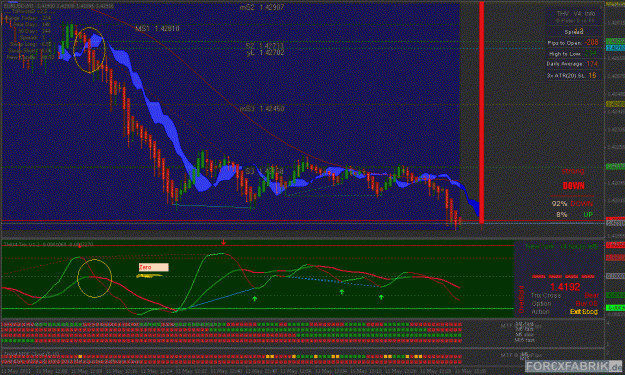The height and width of the screenshot is (375, 625).
Task: Click the red down arrow above Trix window
Action: 224,242
